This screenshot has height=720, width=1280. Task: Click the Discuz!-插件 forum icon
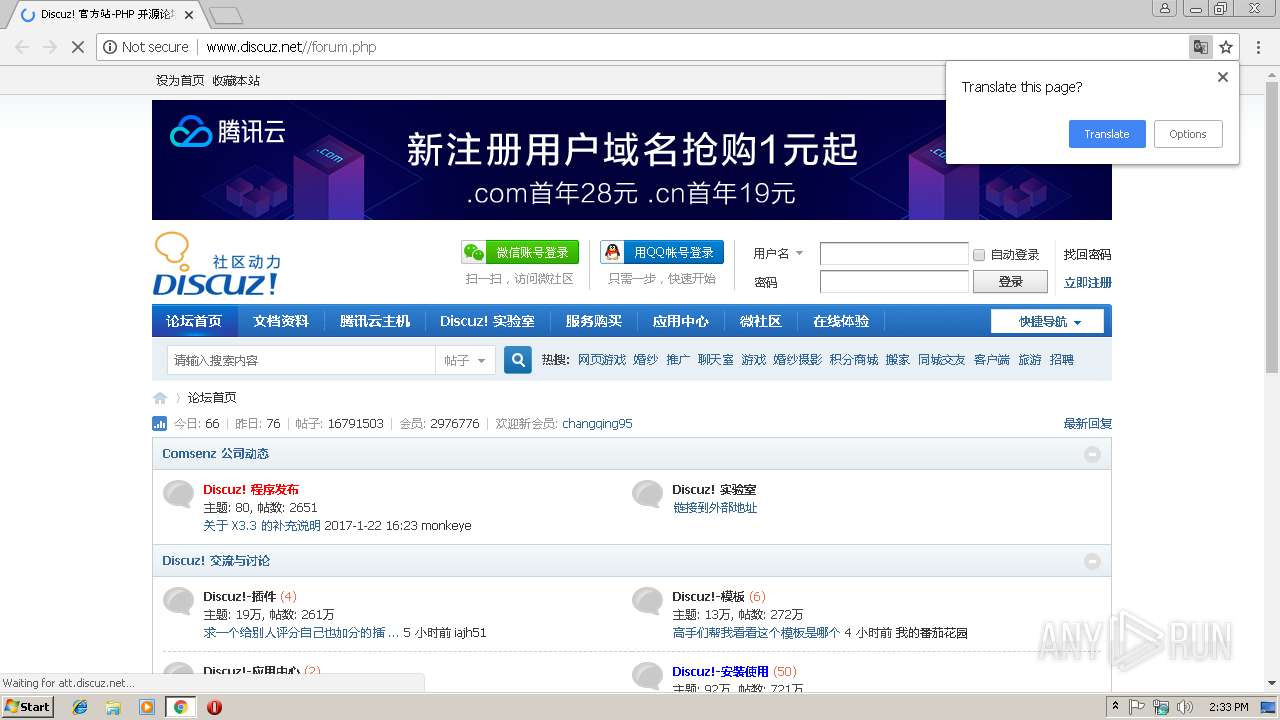click(x=179, y=601)
